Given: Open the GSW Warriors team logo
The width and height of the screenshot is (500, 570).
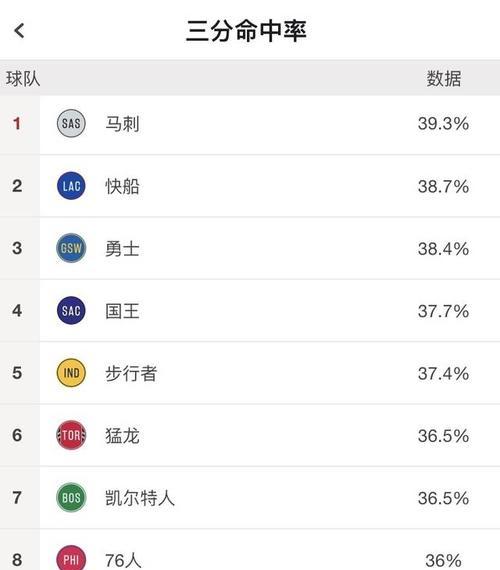Looking at the screenshot, I should click(x=71, y=248).
